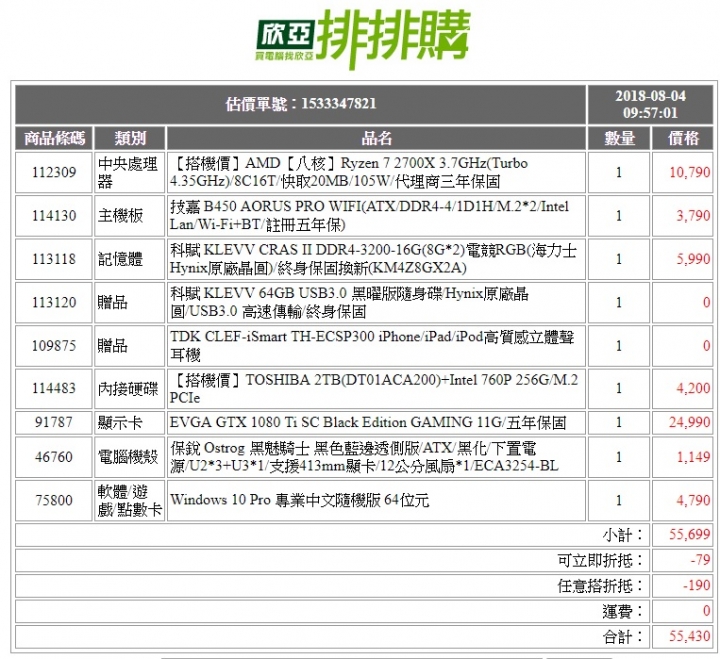Image resolution: width=720 pixels, height=659 pixels.
Task: Click the 電腦機殼 category cell
Action: (x=128, y=457)
